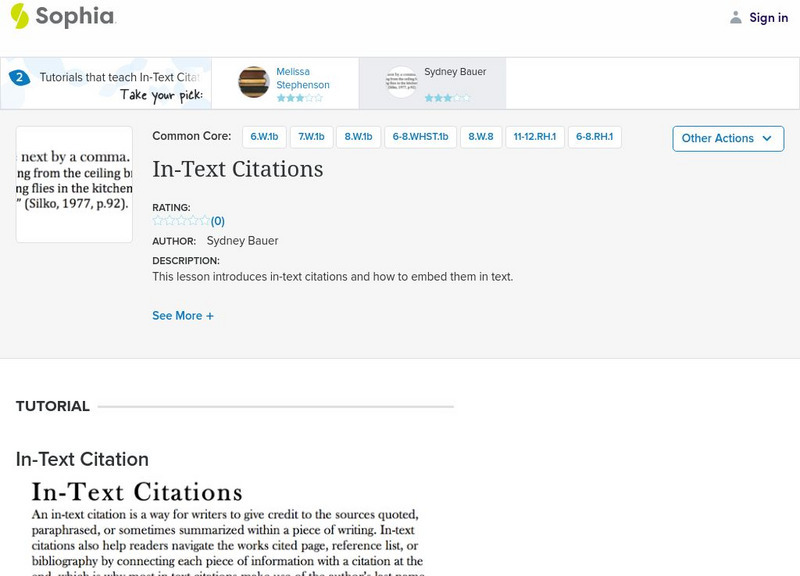Click Sydney Bauer's round citation thumbnail
The image size is (800, 576).
click(x=402, y=82)
